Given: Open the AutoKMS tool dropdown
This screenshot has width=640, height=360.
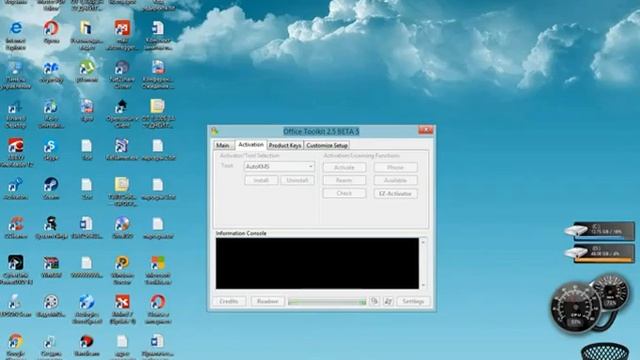Looking at the screenshot, I should click(279, 167).
